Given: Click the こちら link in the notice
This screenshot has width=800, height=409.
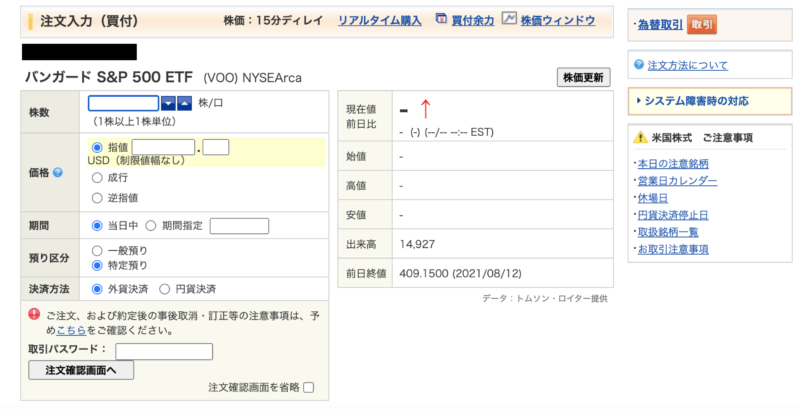Looking at the screenshot, I should pos(71,330).
